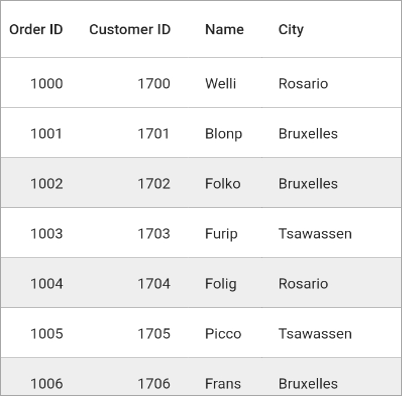Click the Name column header
Image resolution: width=402 pixels, height=396 pixels.
click(x=224, y=29)
